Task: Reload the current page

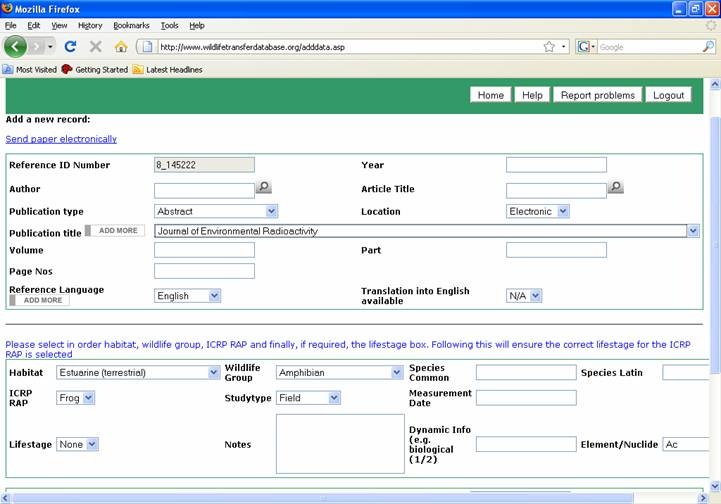Action: pyautogui.click(x=70, y=46)
